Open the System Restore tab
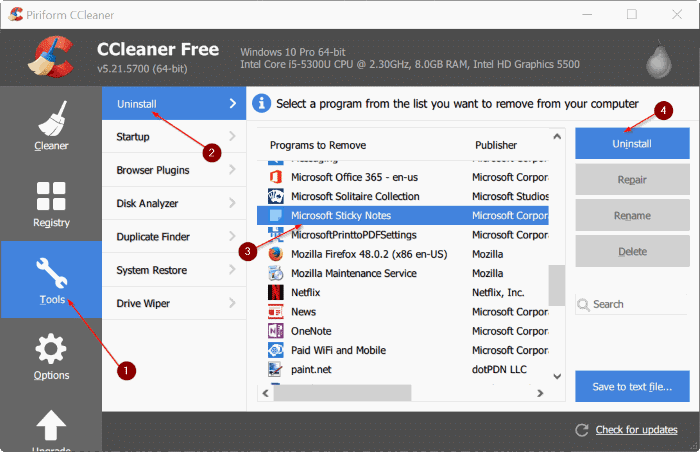Viewport: 700px width, 452px height. (174, 270)
